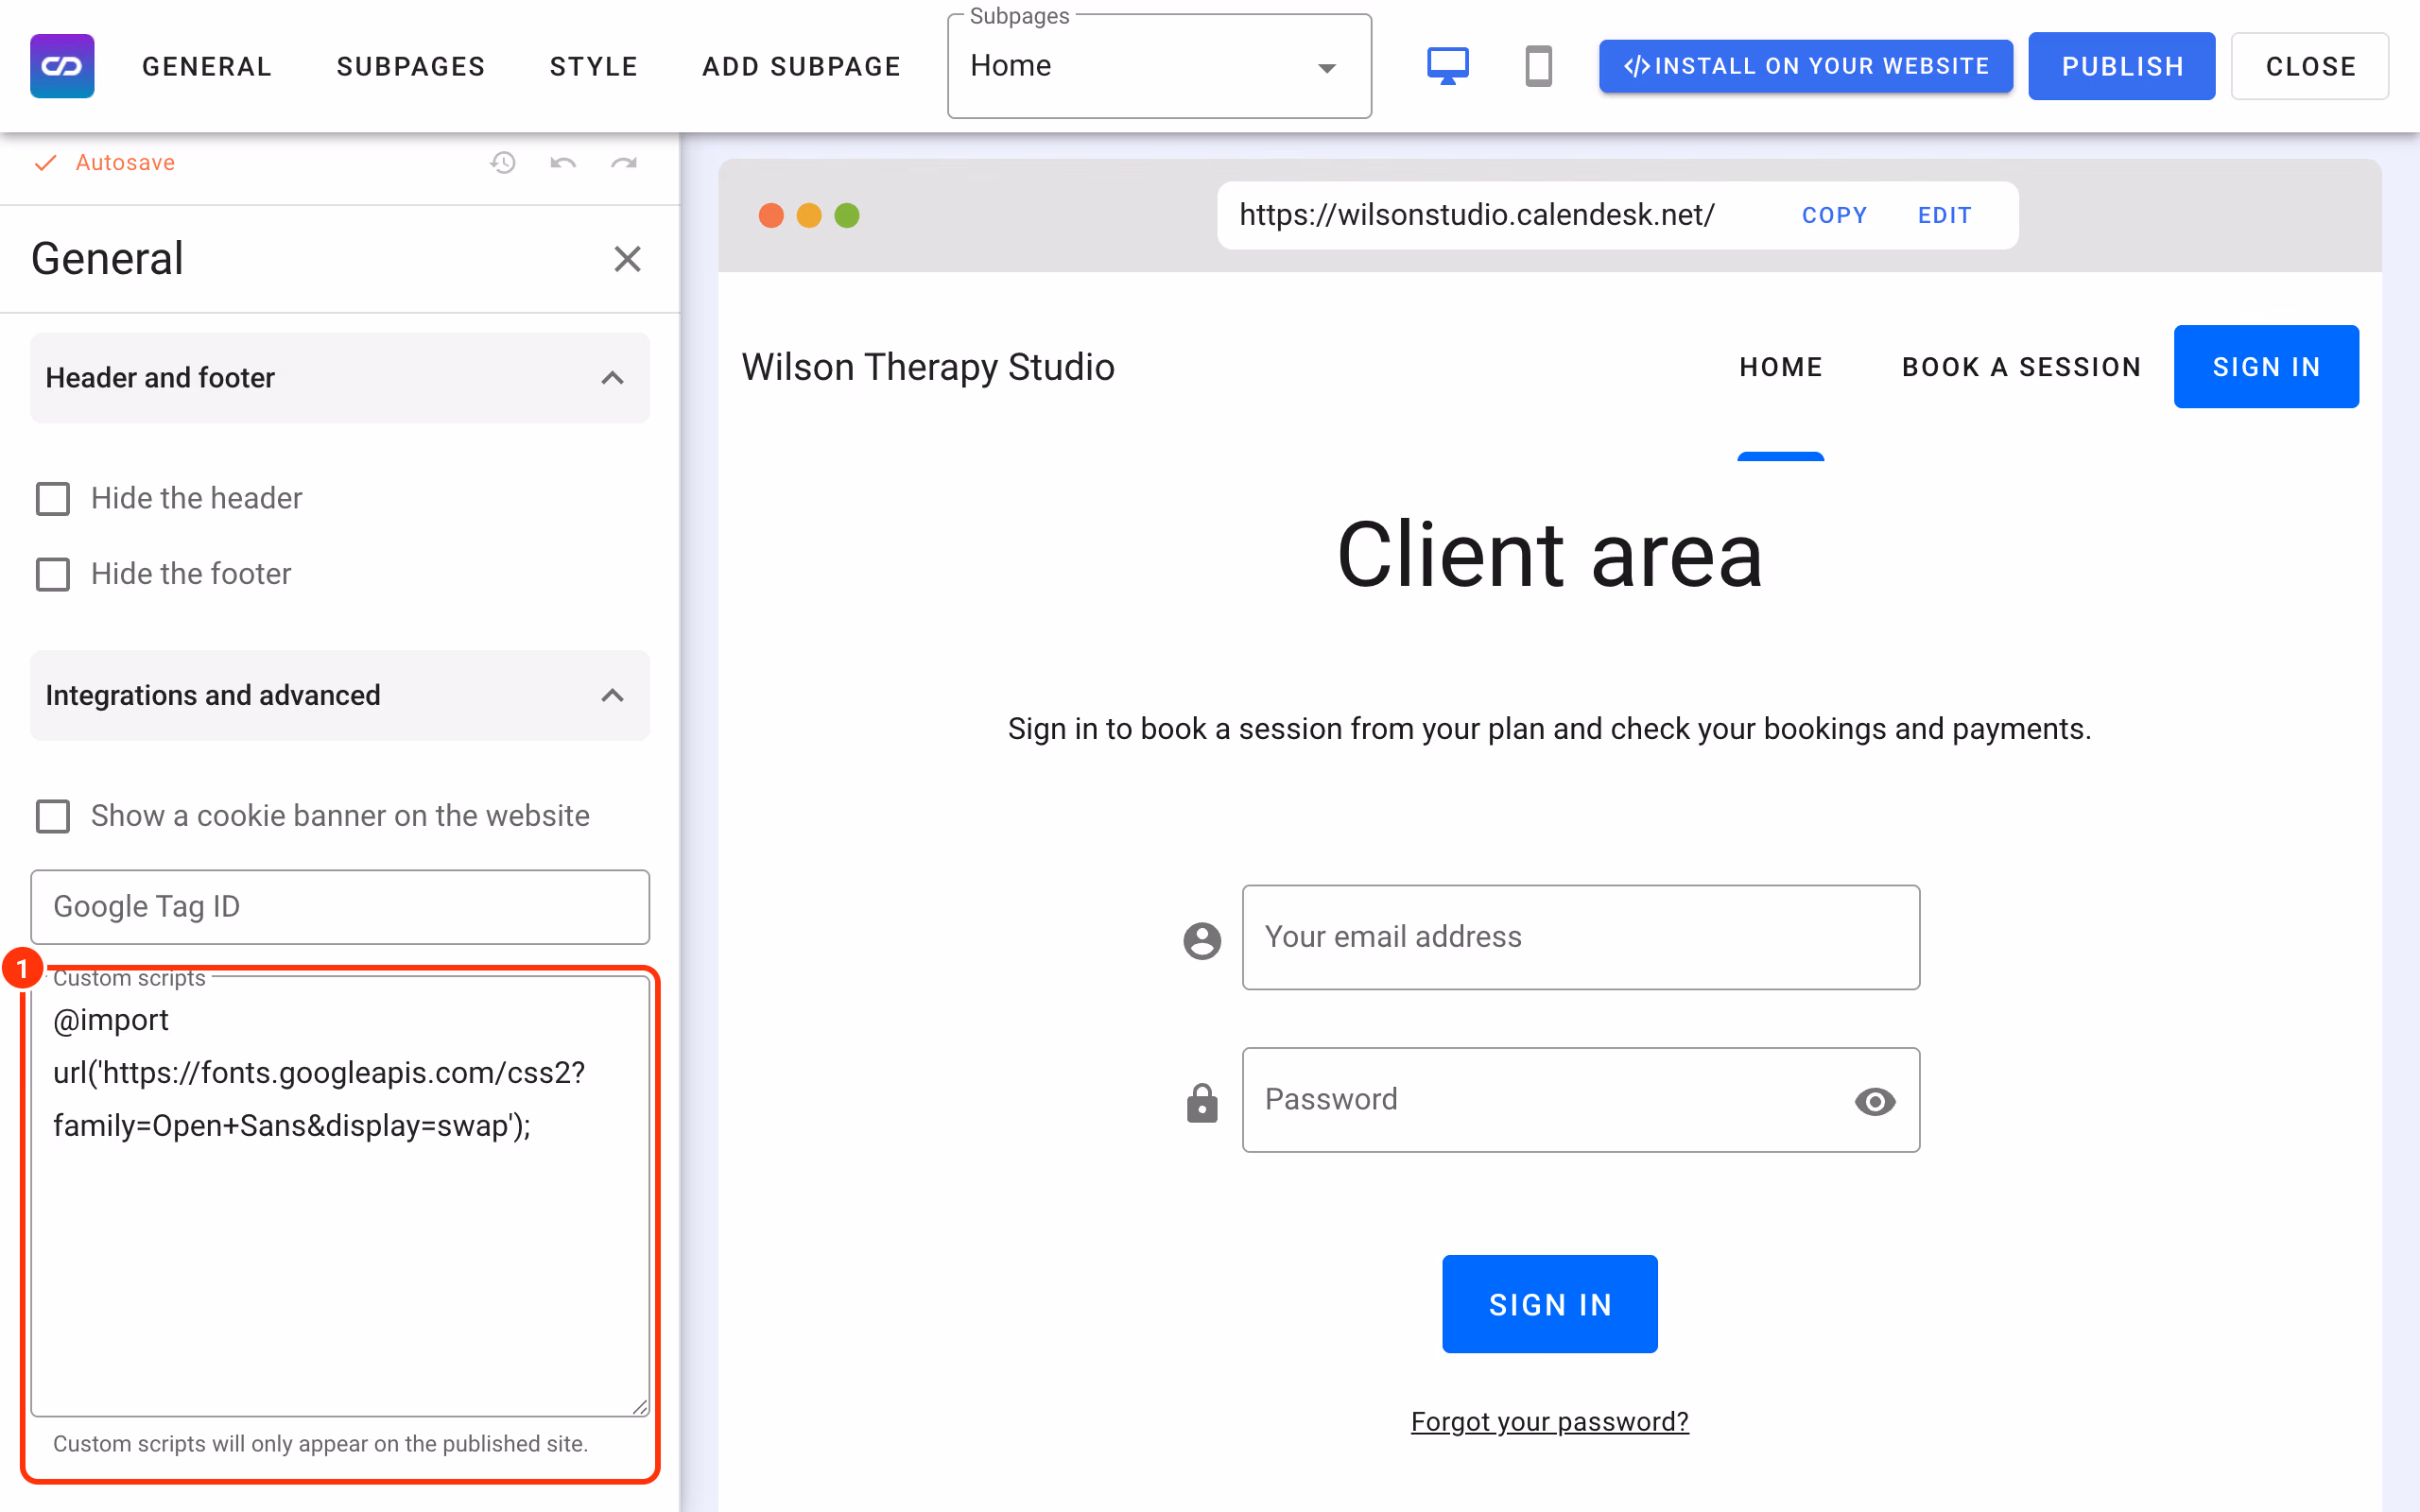The width and height of the screenshot is (2420, 1512).
Task: Collapse Integrations and advanced section
Action: click(339, 696)
